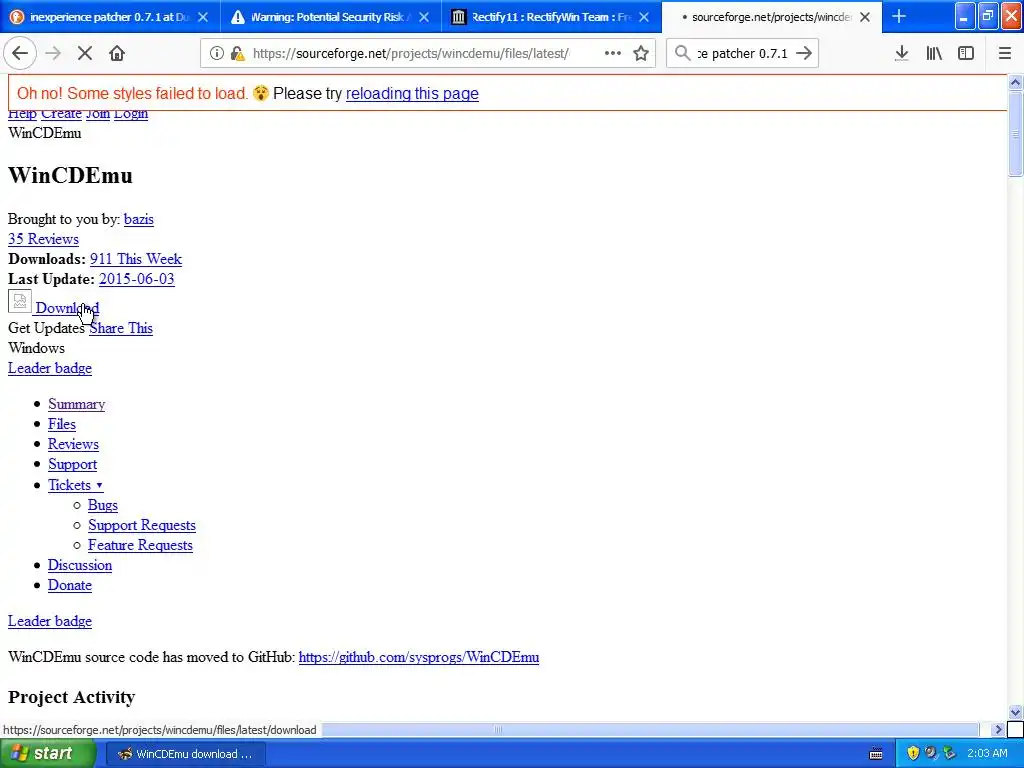The height and width of the screenshot is (768, 1024).
Task: Click the Download link
Action: pos(67,308)
